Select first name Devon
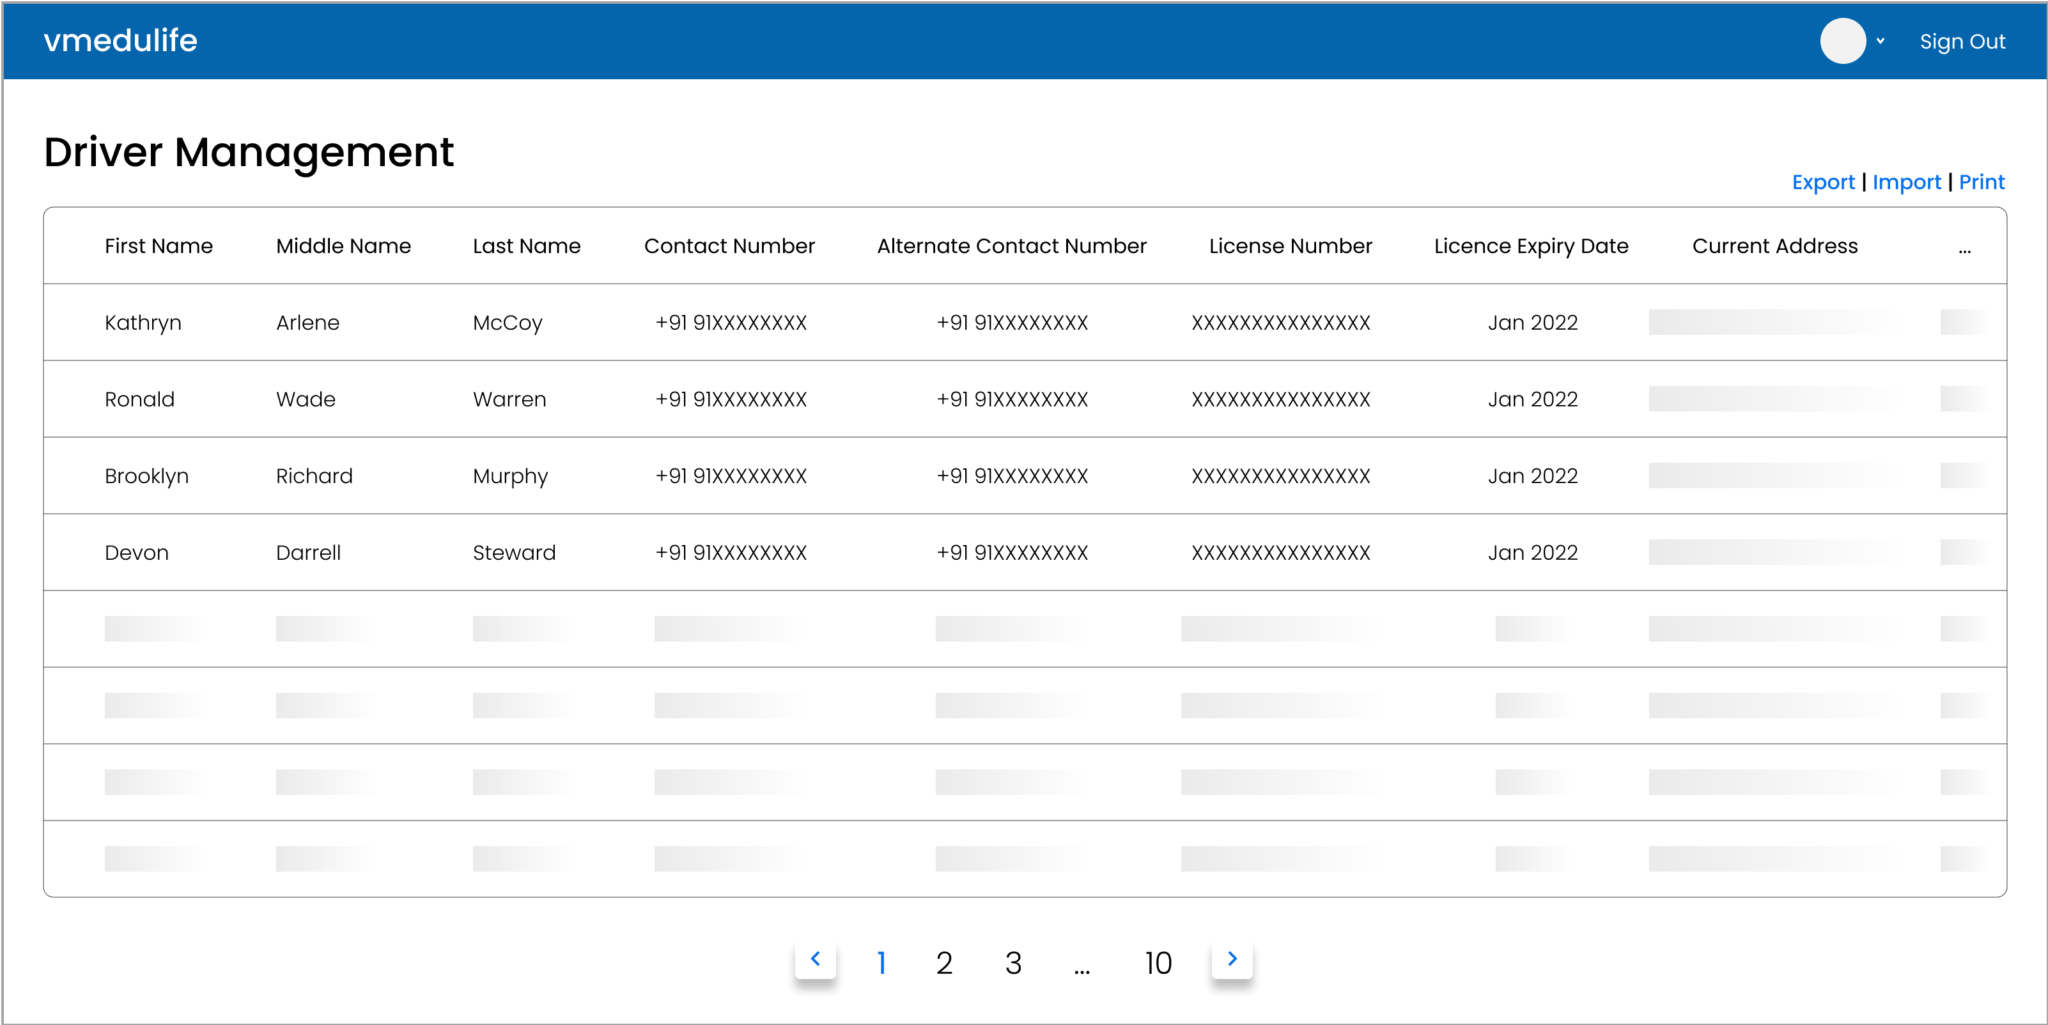Screen dimensions: 2048x1025 pos(136,553)
